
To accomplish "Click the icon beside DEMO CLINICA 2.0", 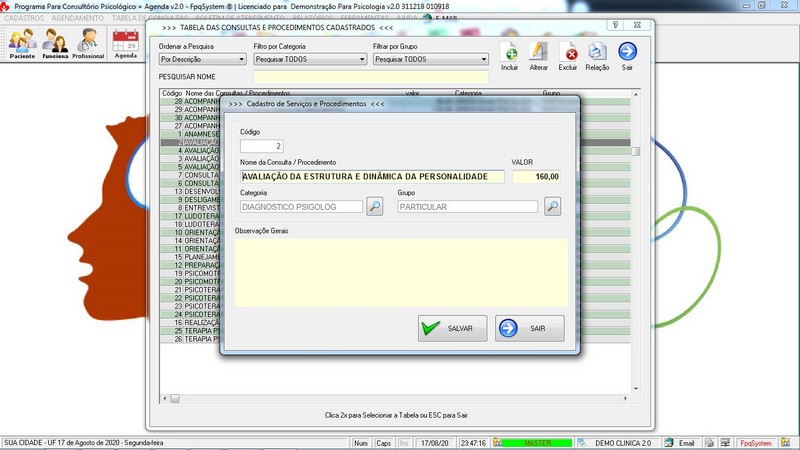I will click(x=582, y=443).
